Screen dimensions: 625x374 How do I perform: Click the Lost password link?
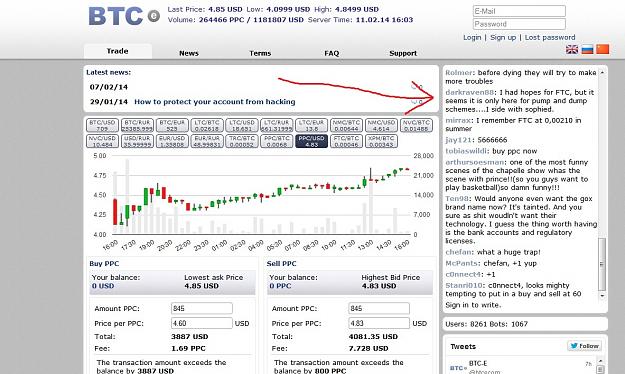click(550, 37)
